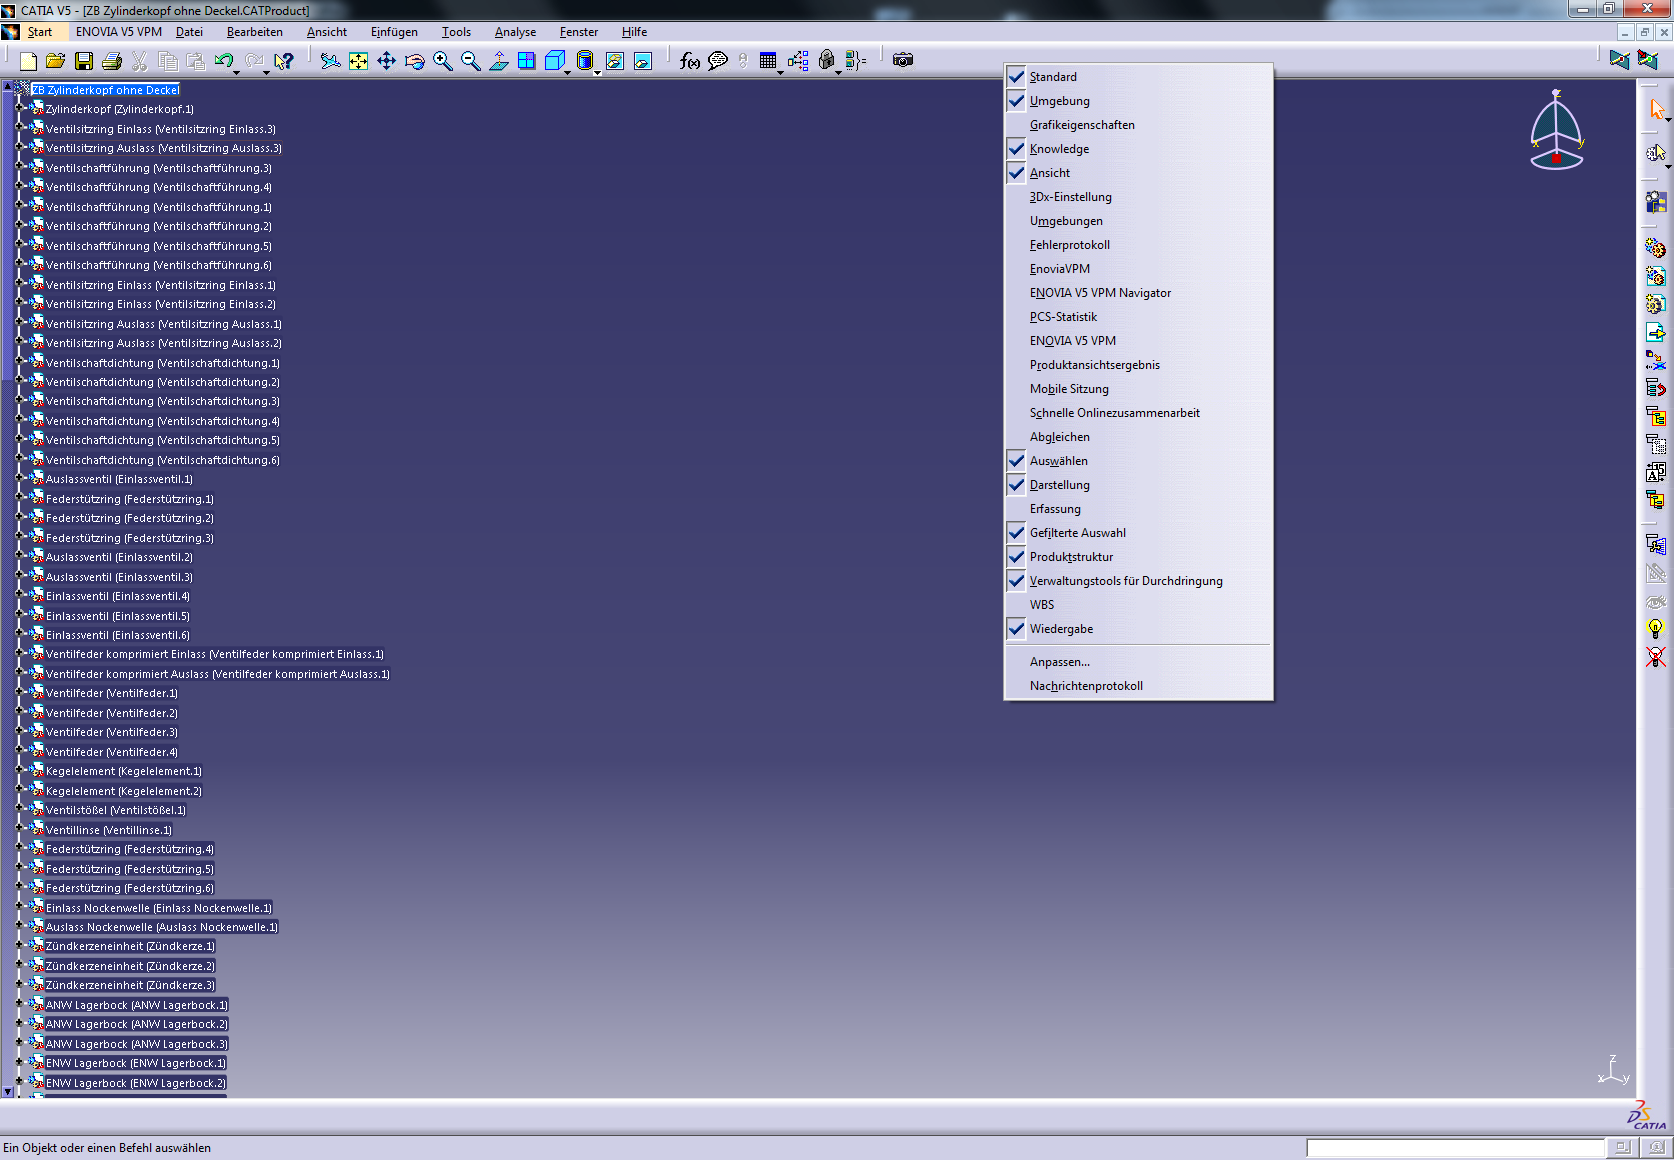
Task: Select the Rotate view tool
Action: click(x=414, y=61)
